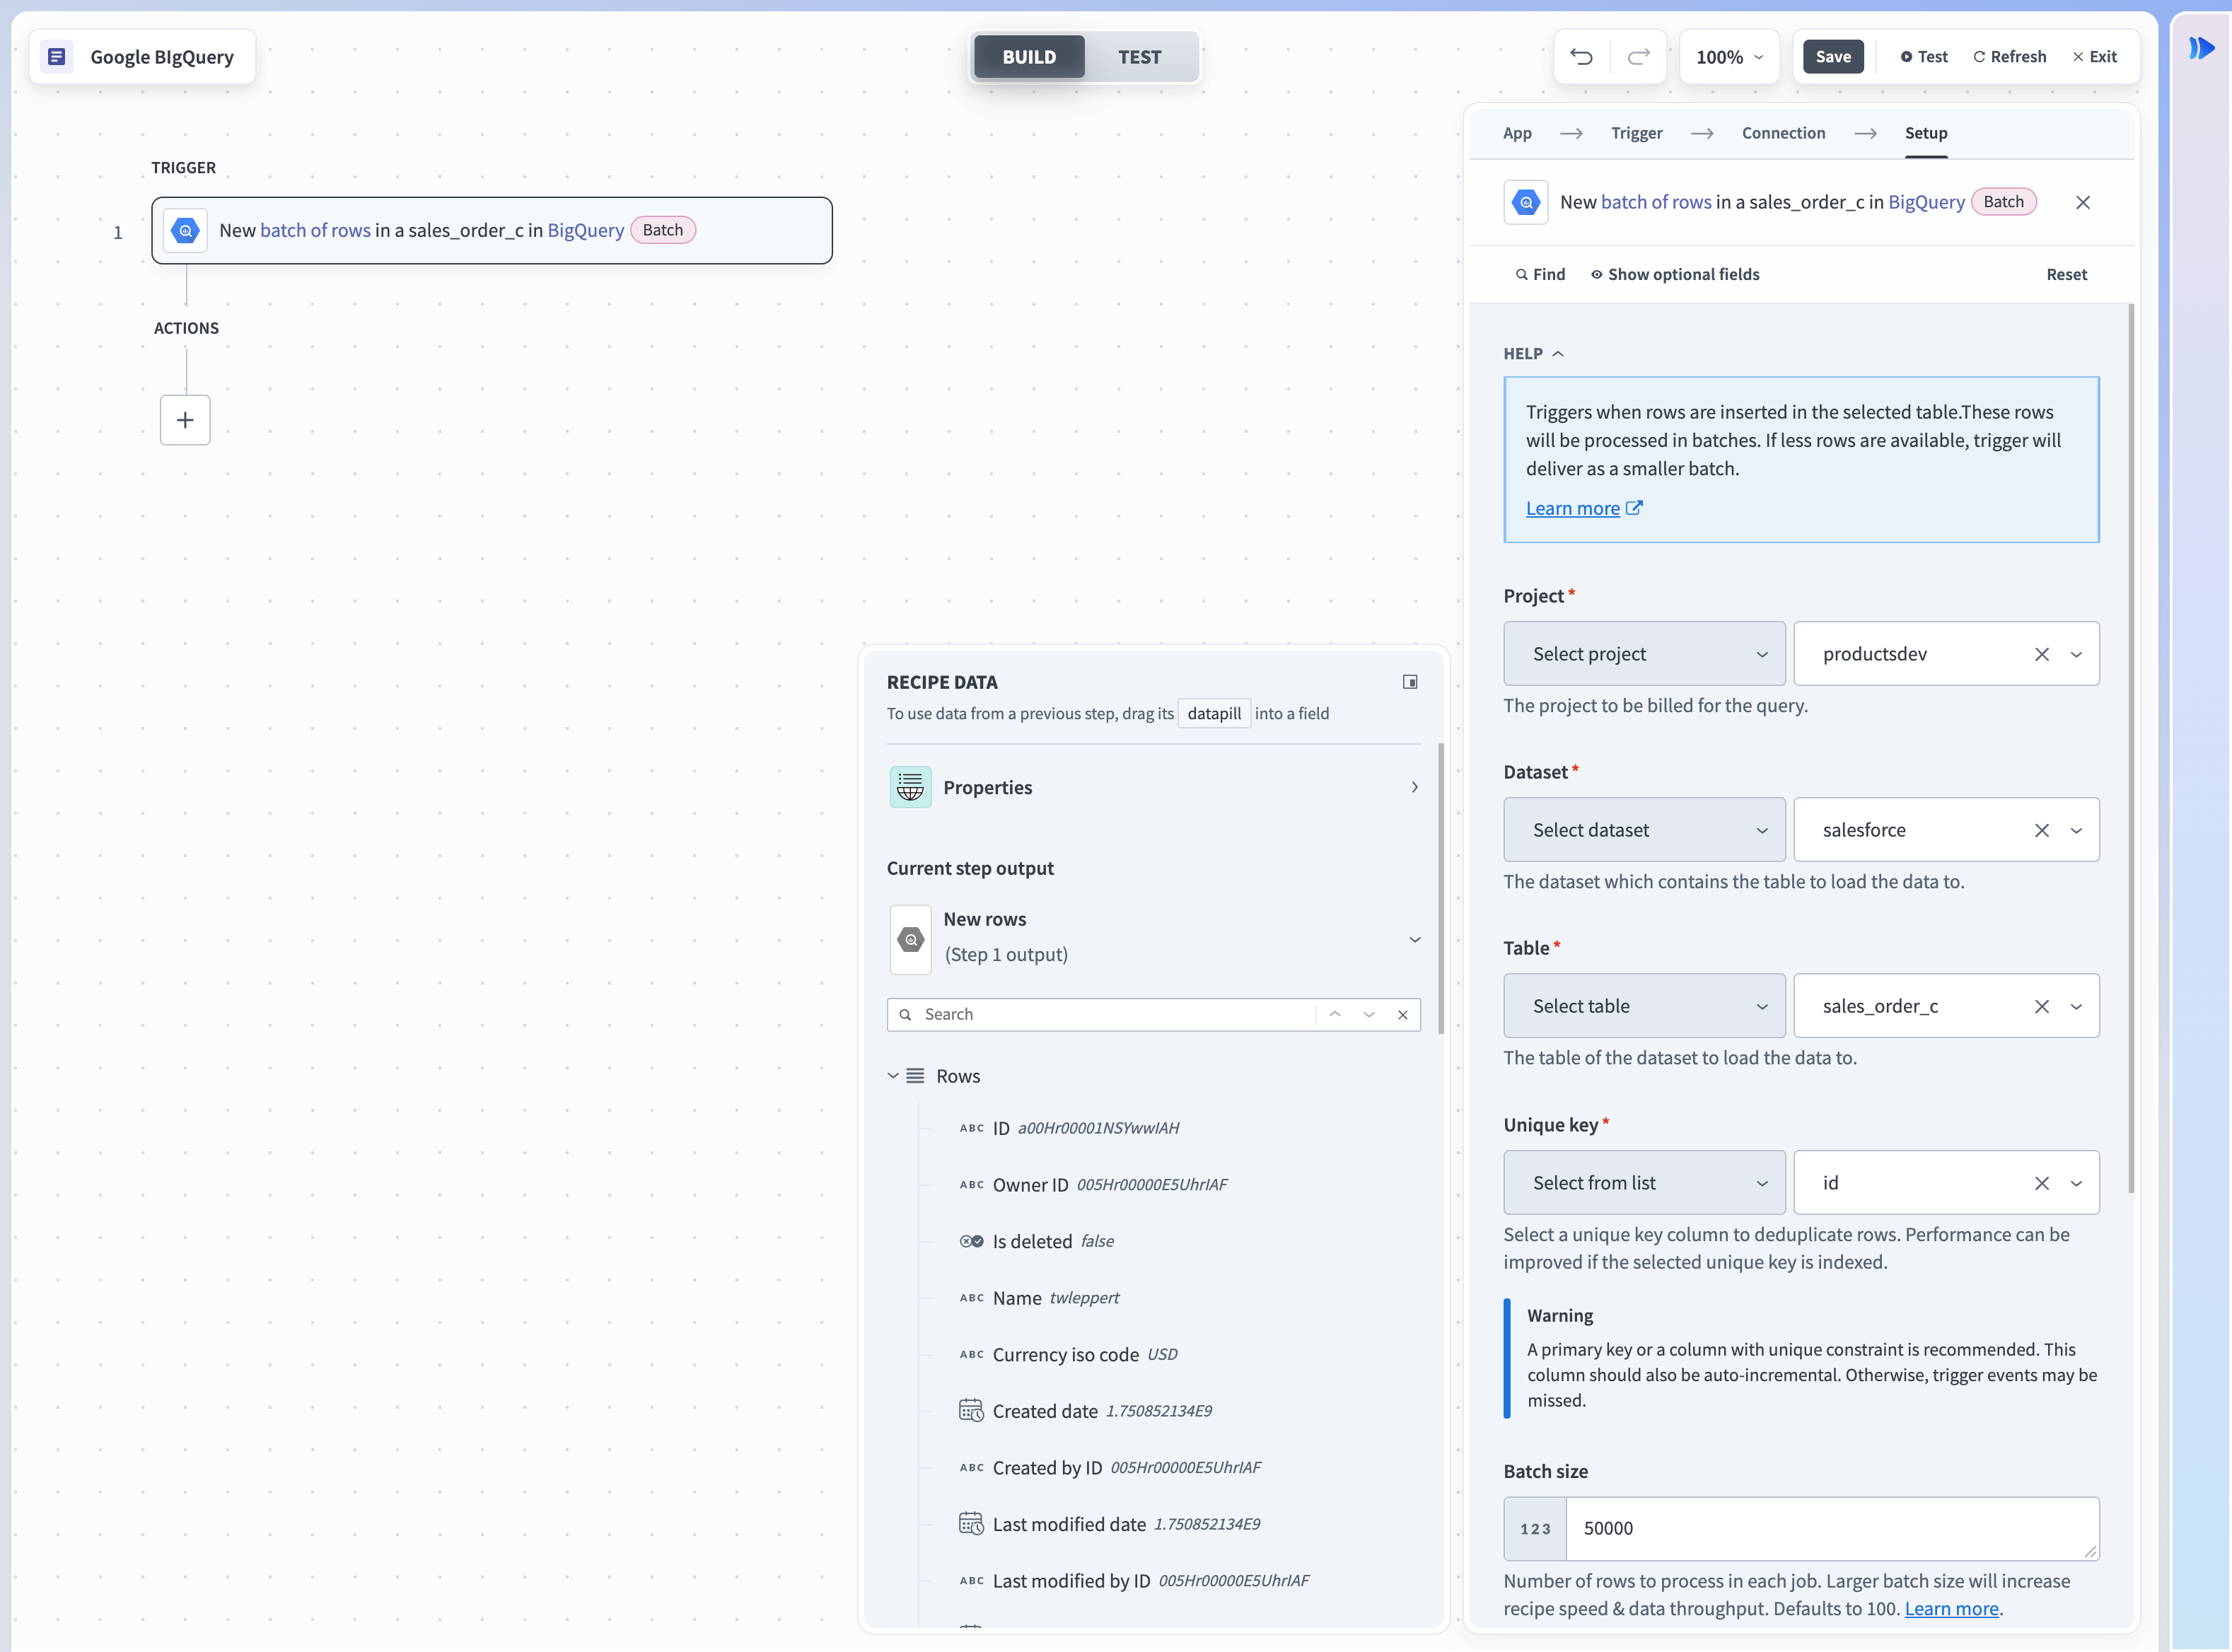Open the salesforce dataset dropdown

coord(2076,830)
